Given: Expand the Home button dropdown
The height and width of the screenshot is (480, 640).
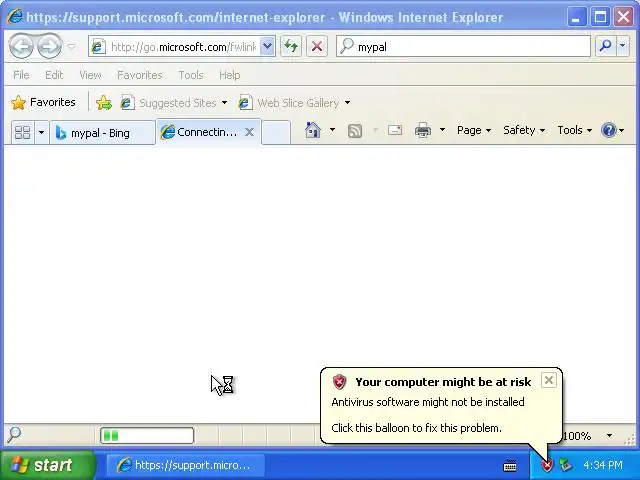Looking at the screenshot, I should pyautogui.click(x=332, y=130).
